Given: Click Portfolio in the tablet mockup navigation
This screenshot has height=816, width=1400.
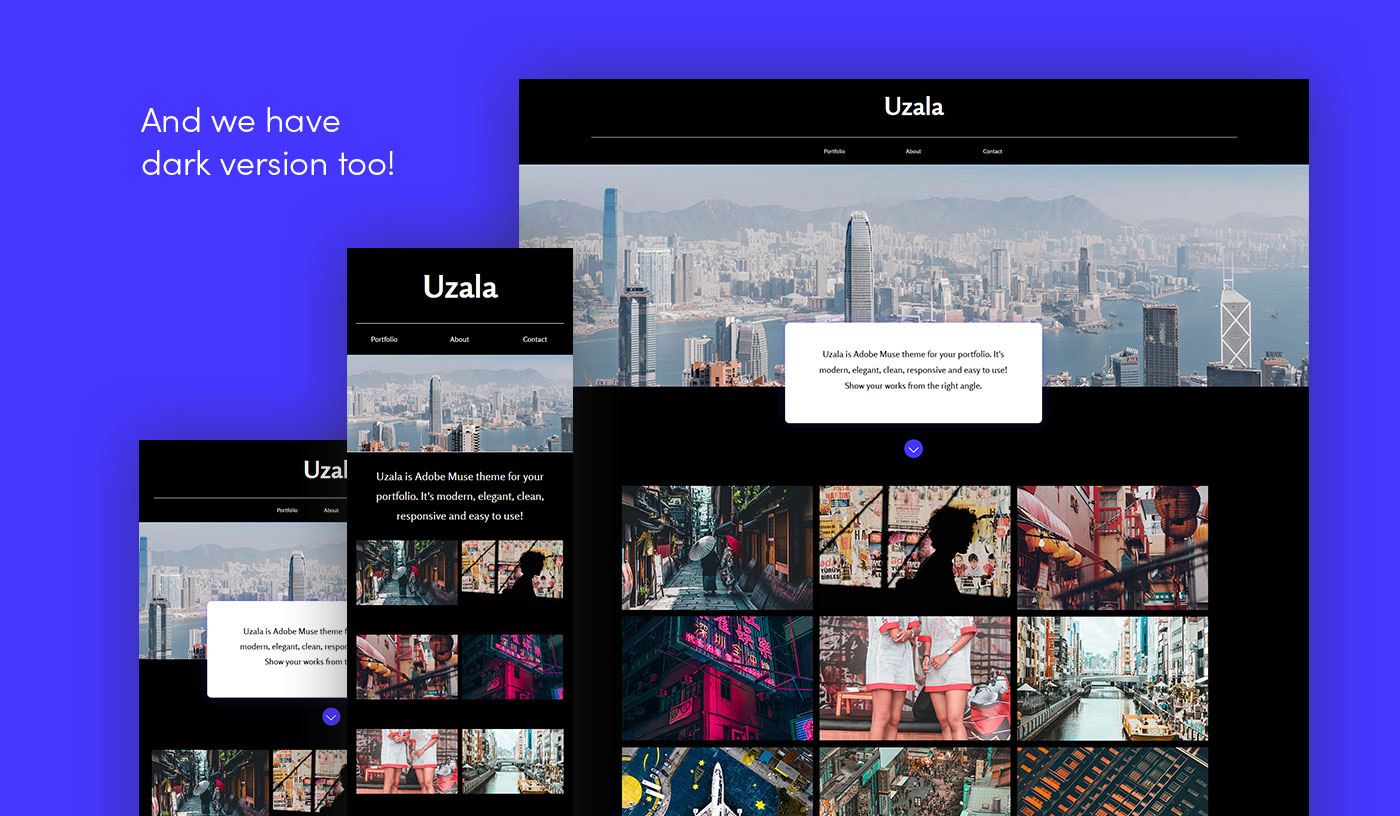Looking at the screenshot, I should click(287, 510).
